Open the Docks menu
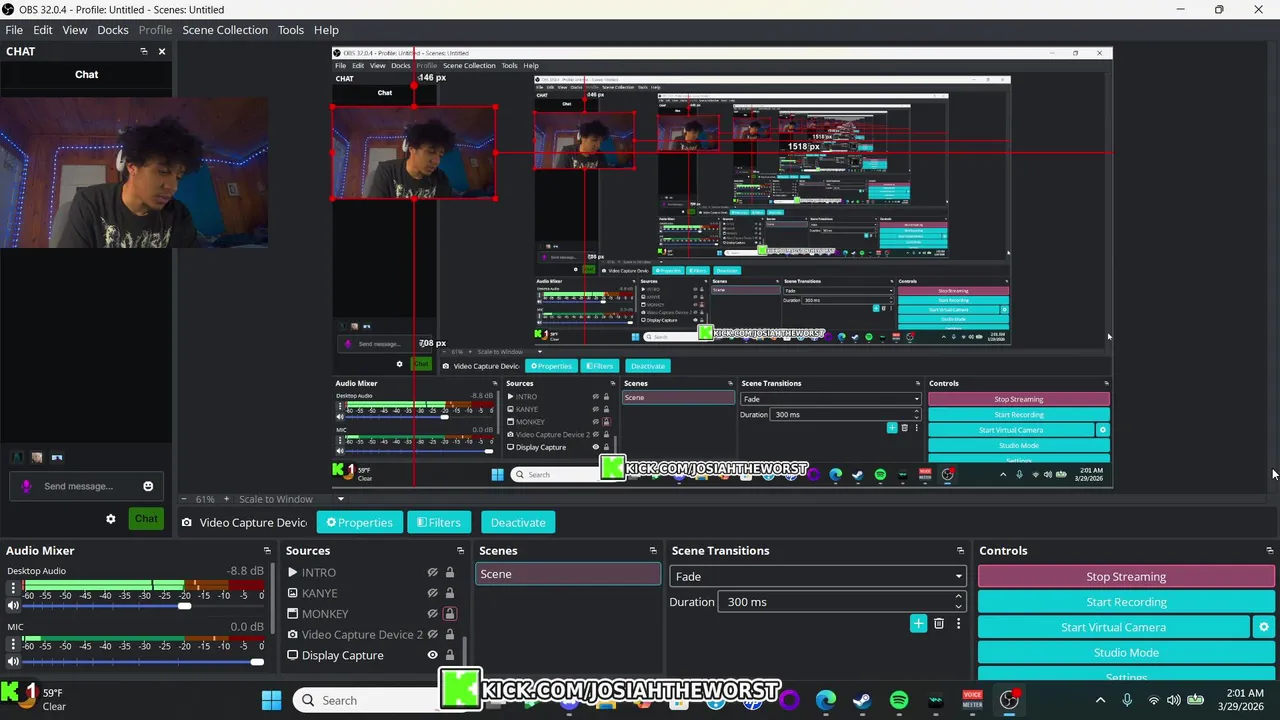Screen dimensions: 1280x720 (113, 30)
